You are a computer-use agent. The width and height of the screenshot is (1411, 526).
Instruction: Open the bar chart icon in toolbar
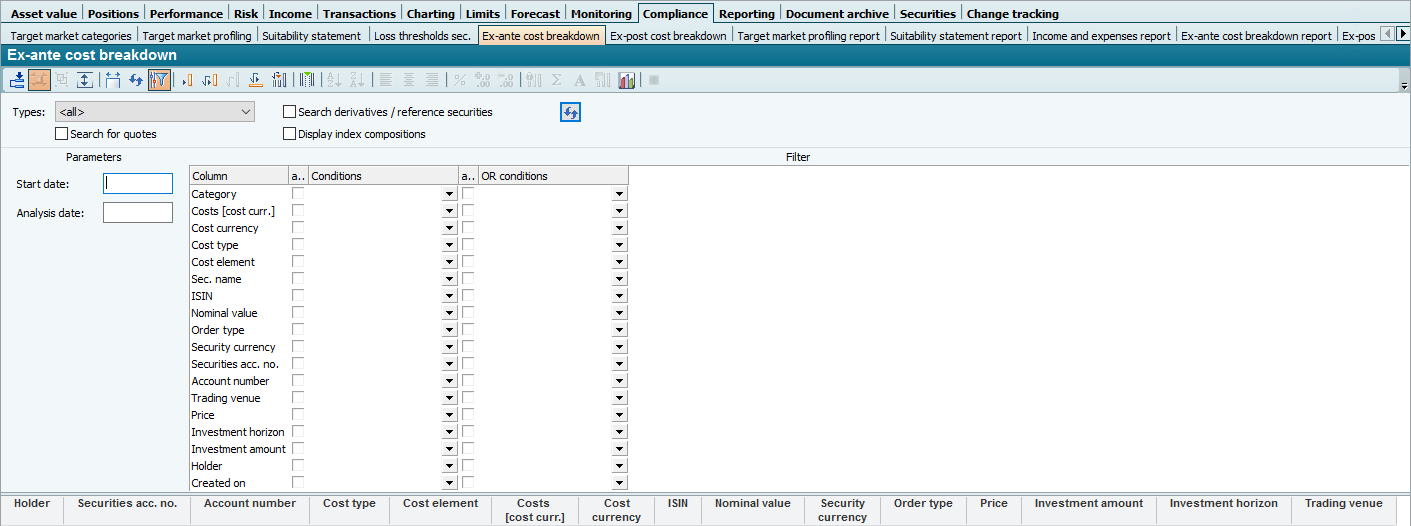click(x=627, y=80)
